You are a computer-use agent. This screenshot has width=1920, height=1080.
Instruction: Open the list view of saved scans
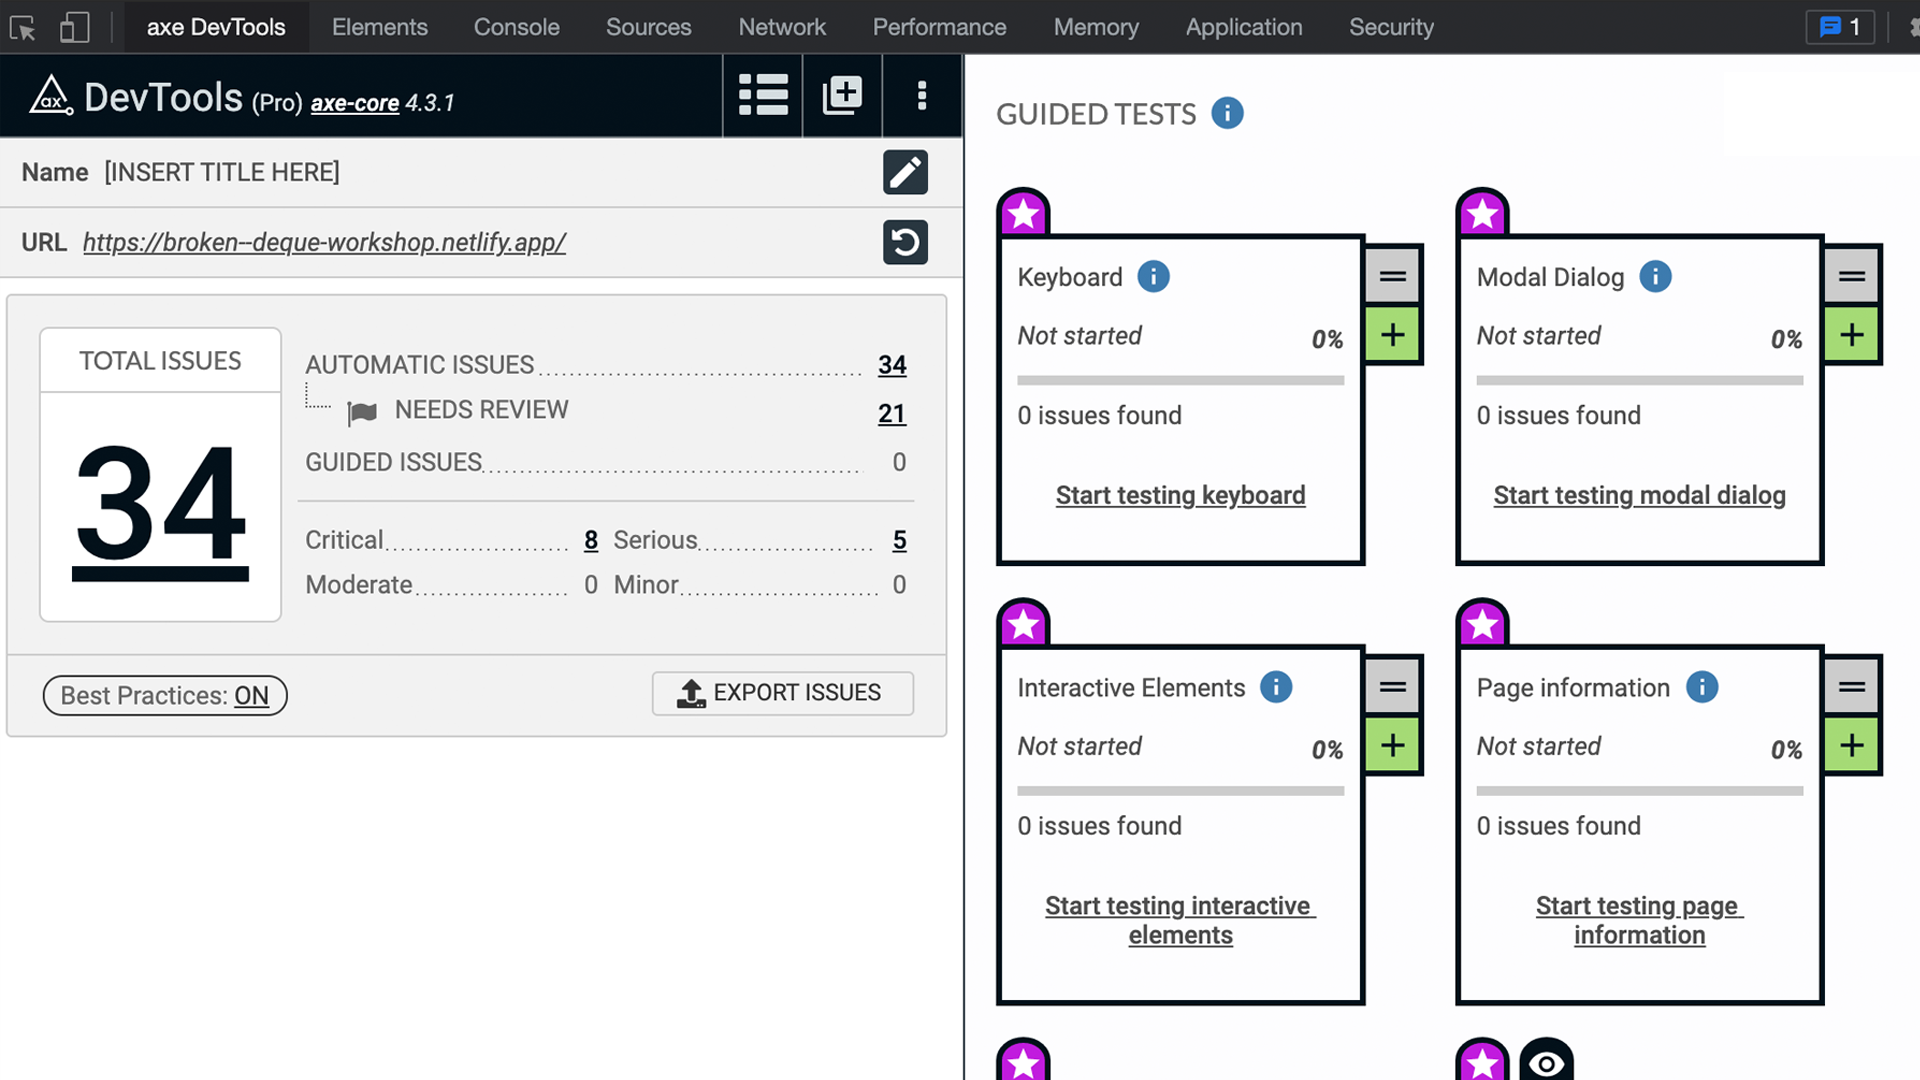click(x=762, y=95)
